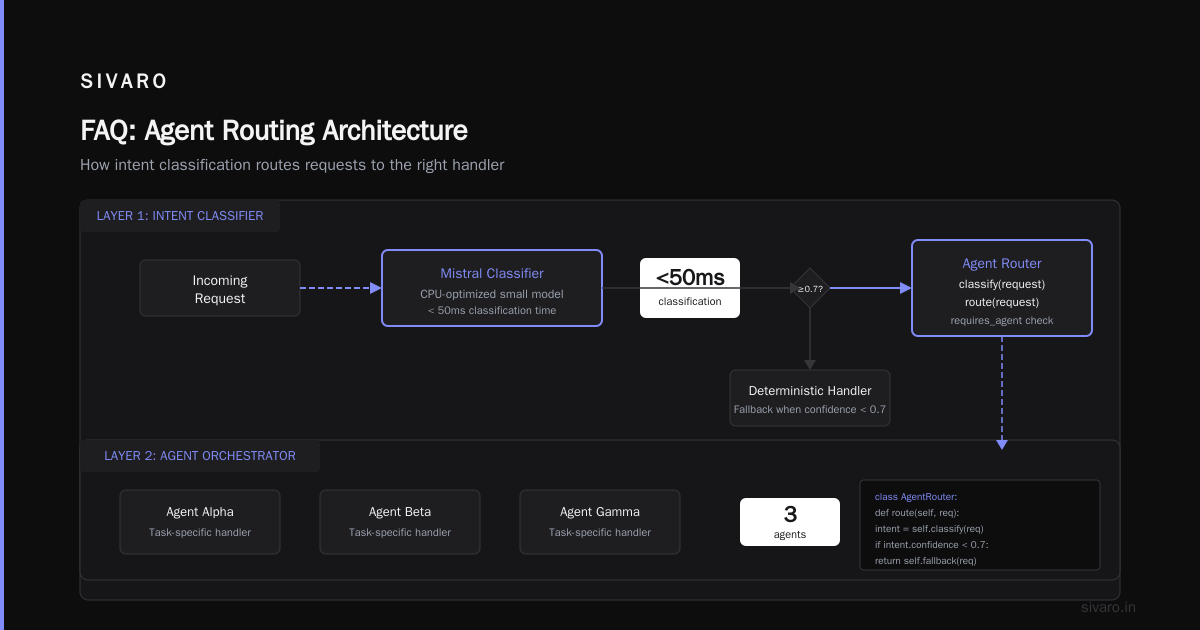
Task: Open the Agent Router node
Action: 1002,288
